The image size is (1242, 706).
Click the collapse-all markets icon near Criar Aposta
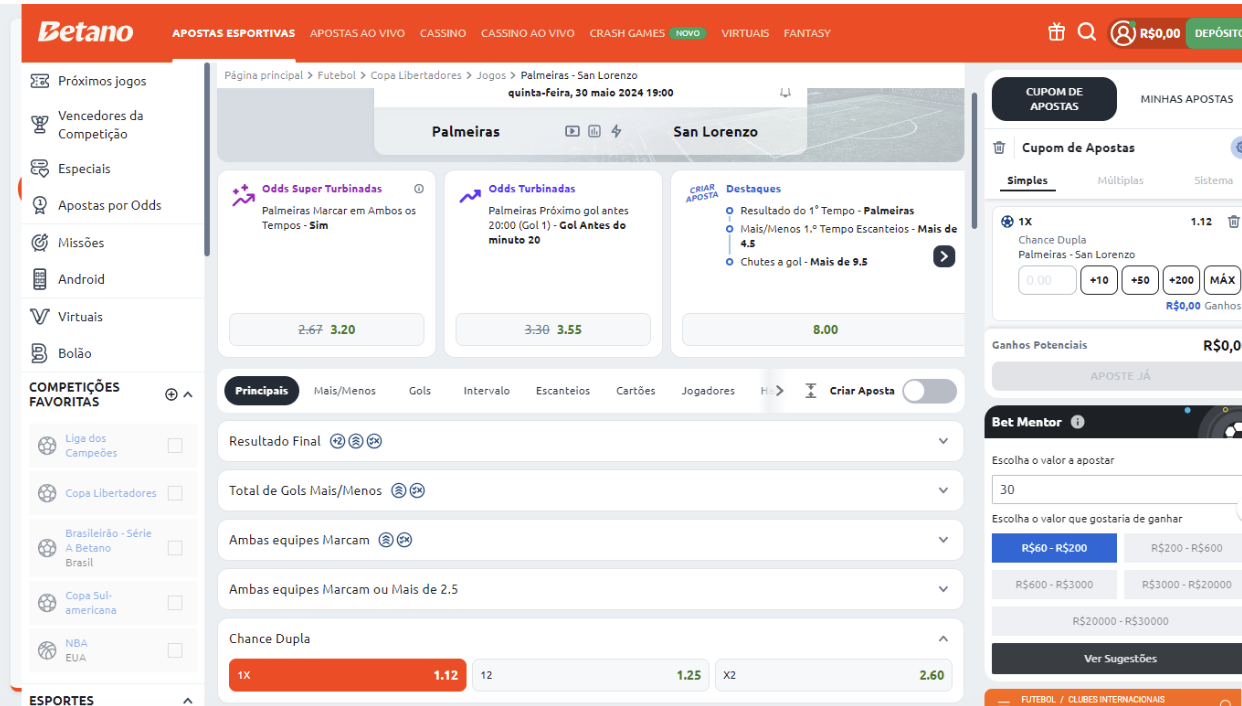[811, 391]
